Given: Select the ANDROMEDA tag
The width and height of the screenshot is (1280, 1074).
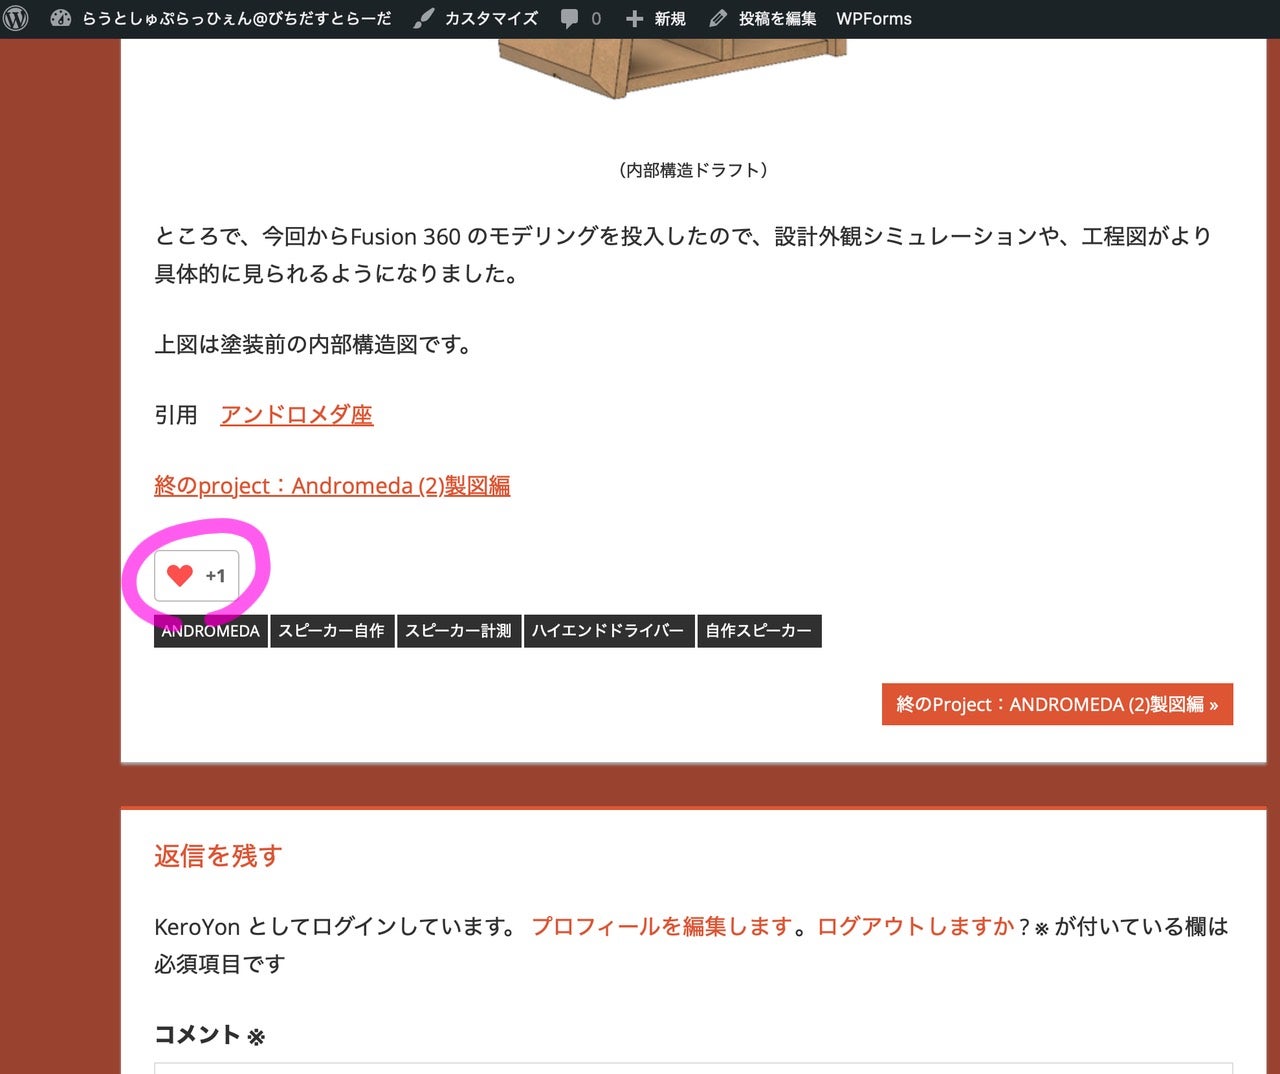Looking at the screenshot, I should tap(210, 631).
